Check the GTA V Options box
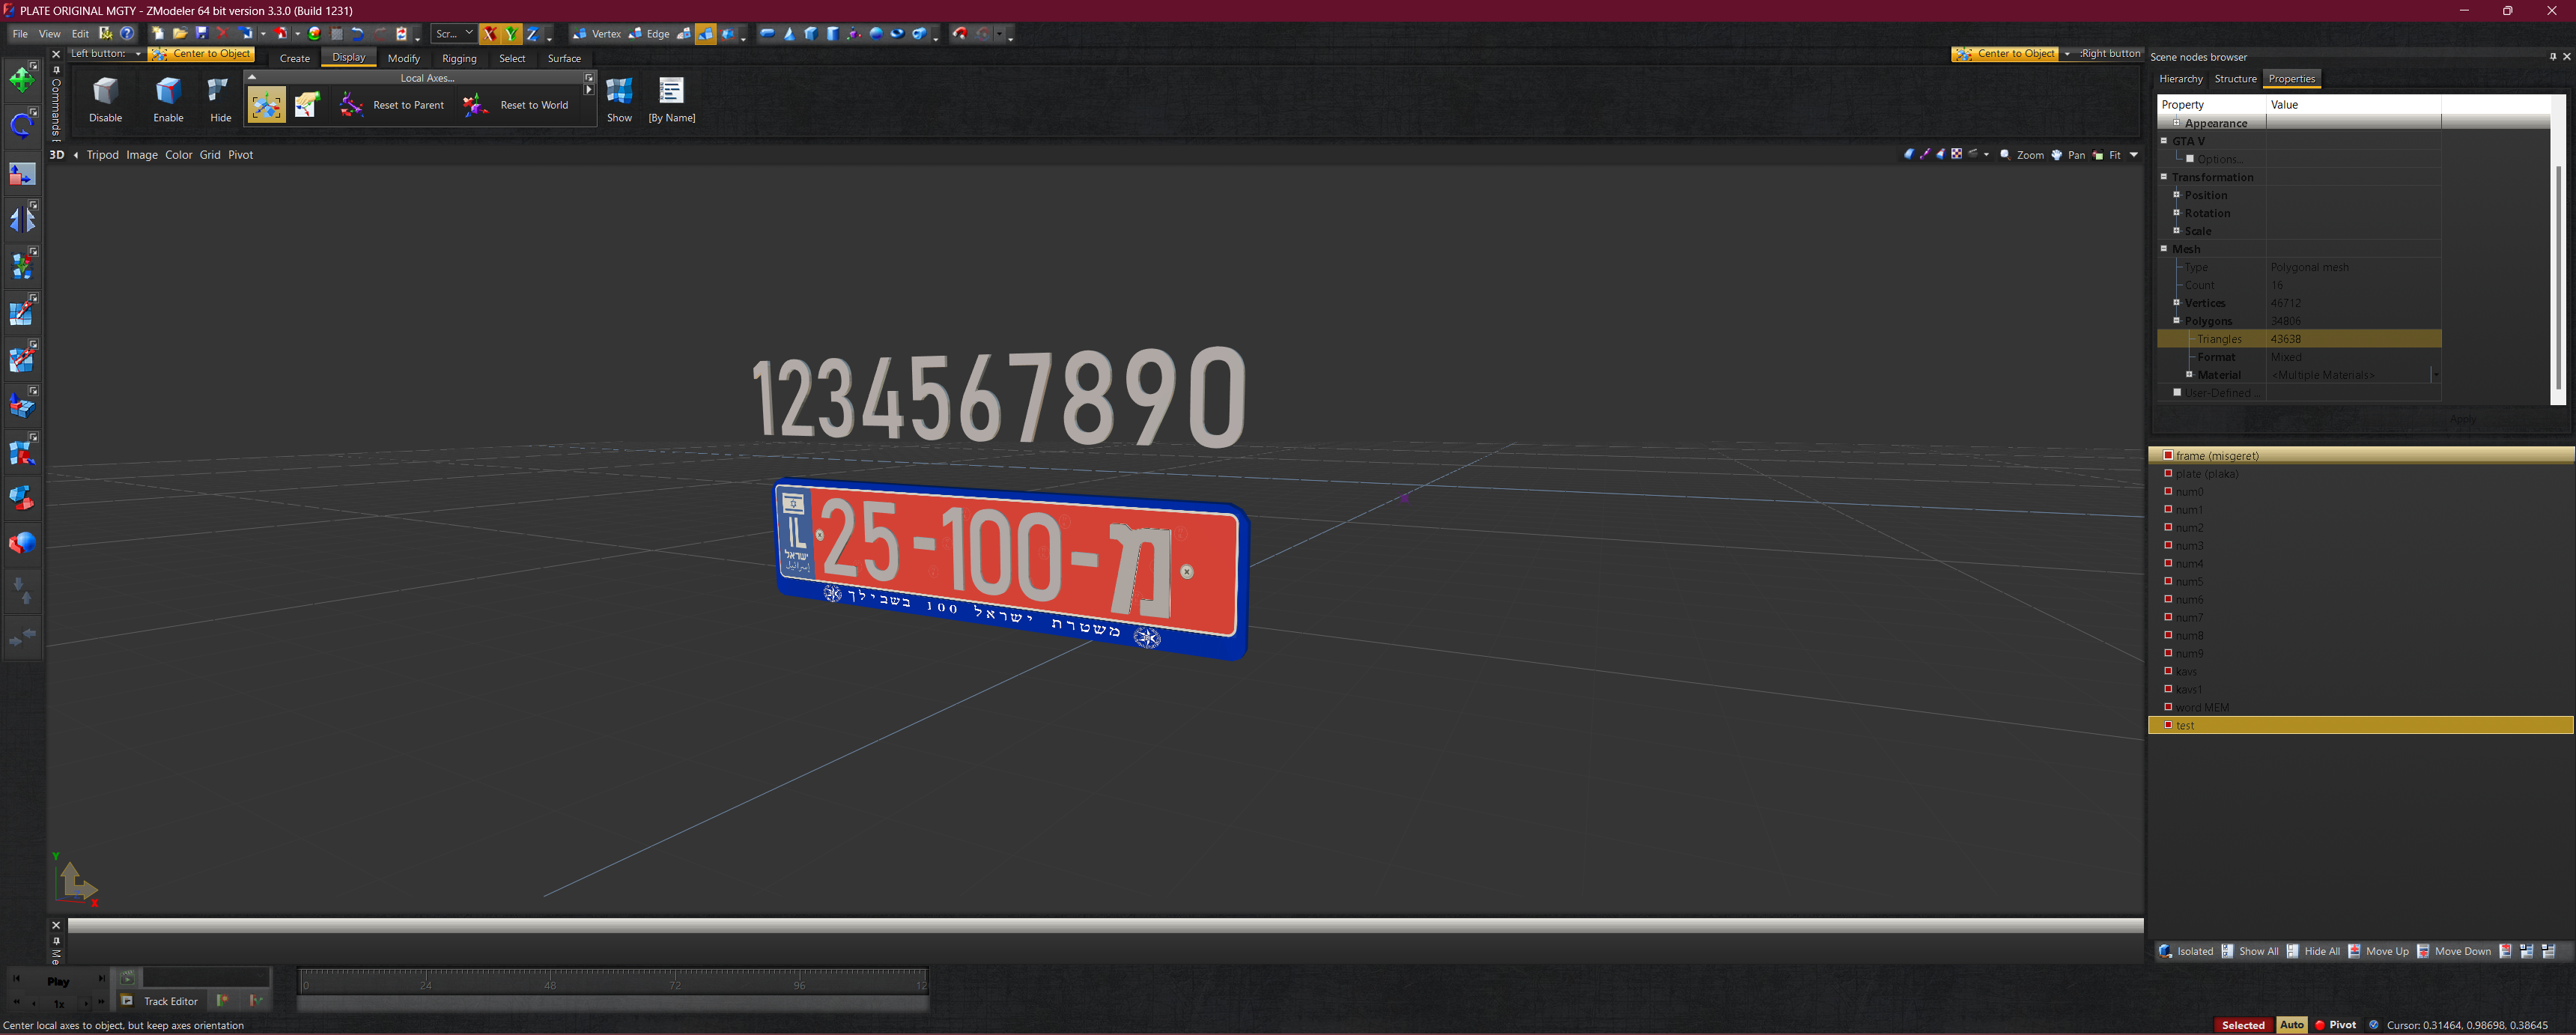The image size is (2576, 1035). coord(2189,159)
